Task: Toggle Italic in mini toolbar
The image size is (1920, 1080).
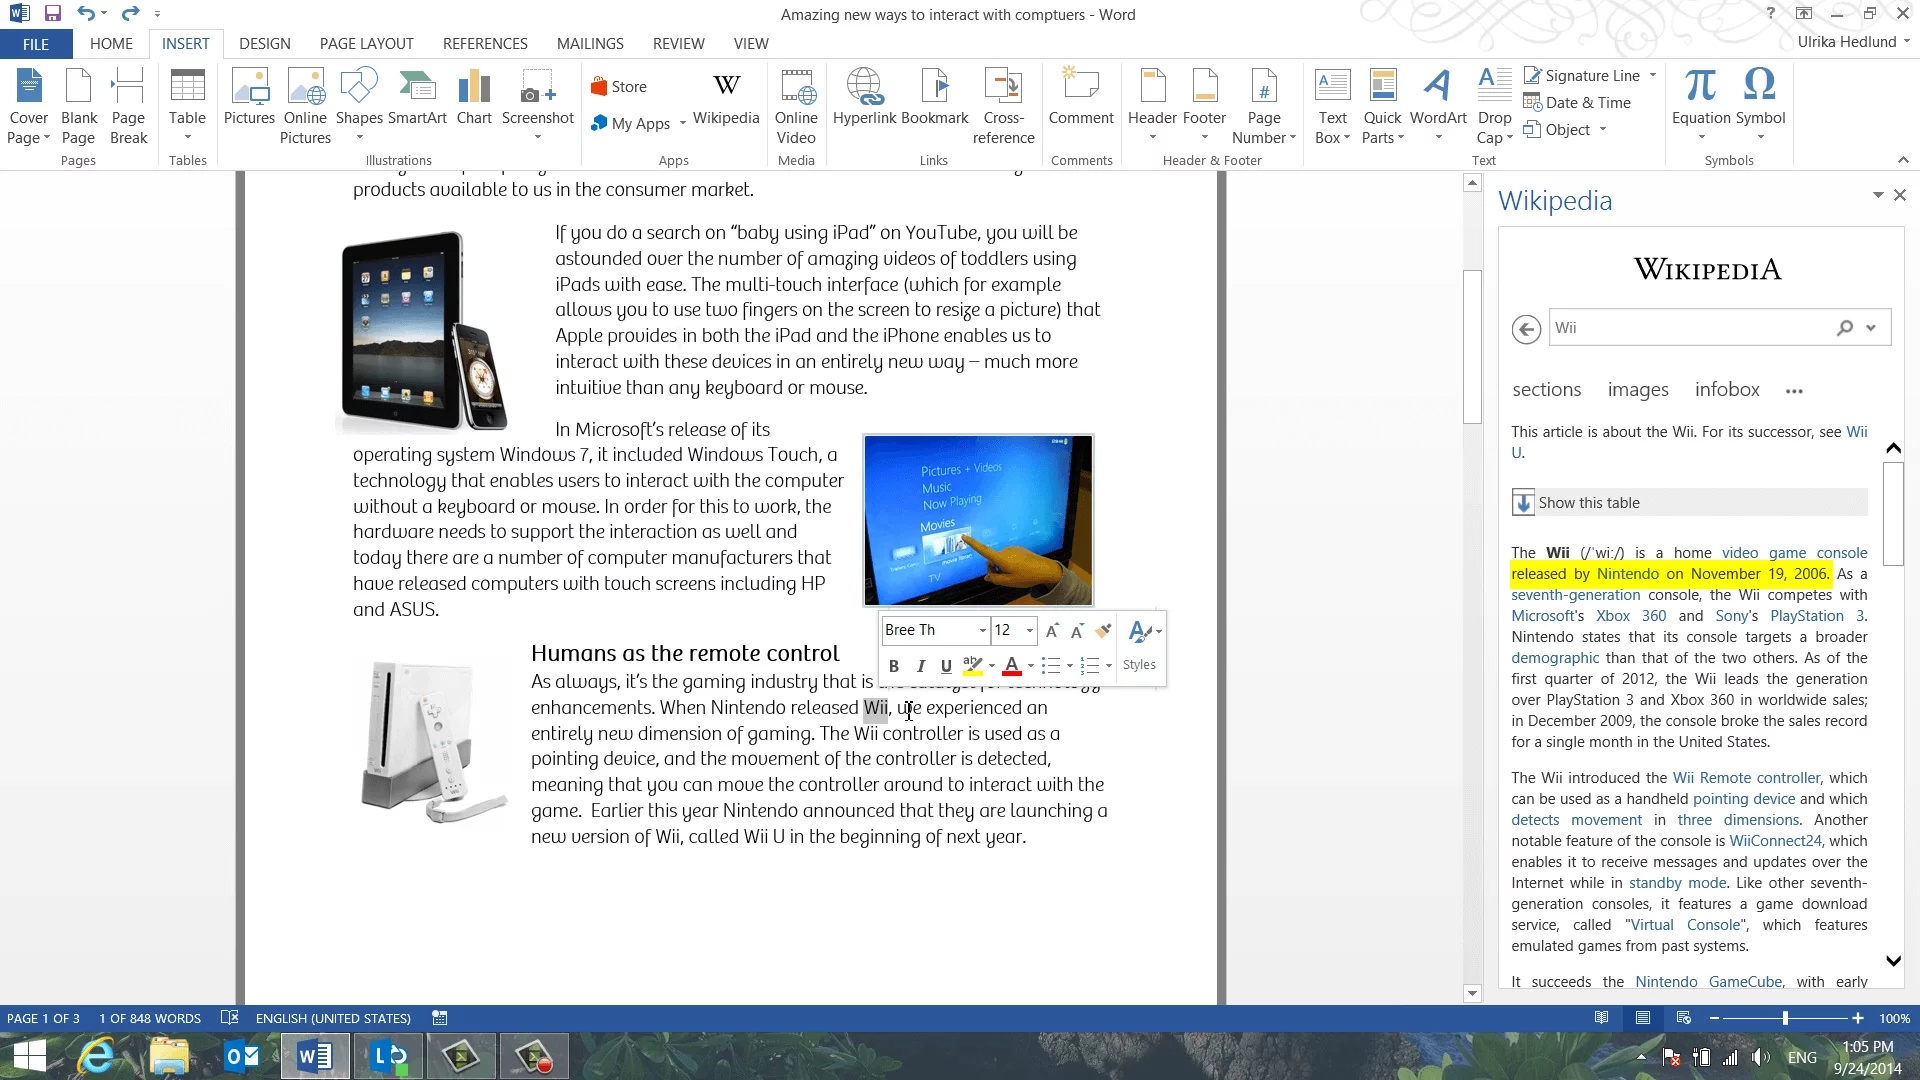Action: click(920, 666)
